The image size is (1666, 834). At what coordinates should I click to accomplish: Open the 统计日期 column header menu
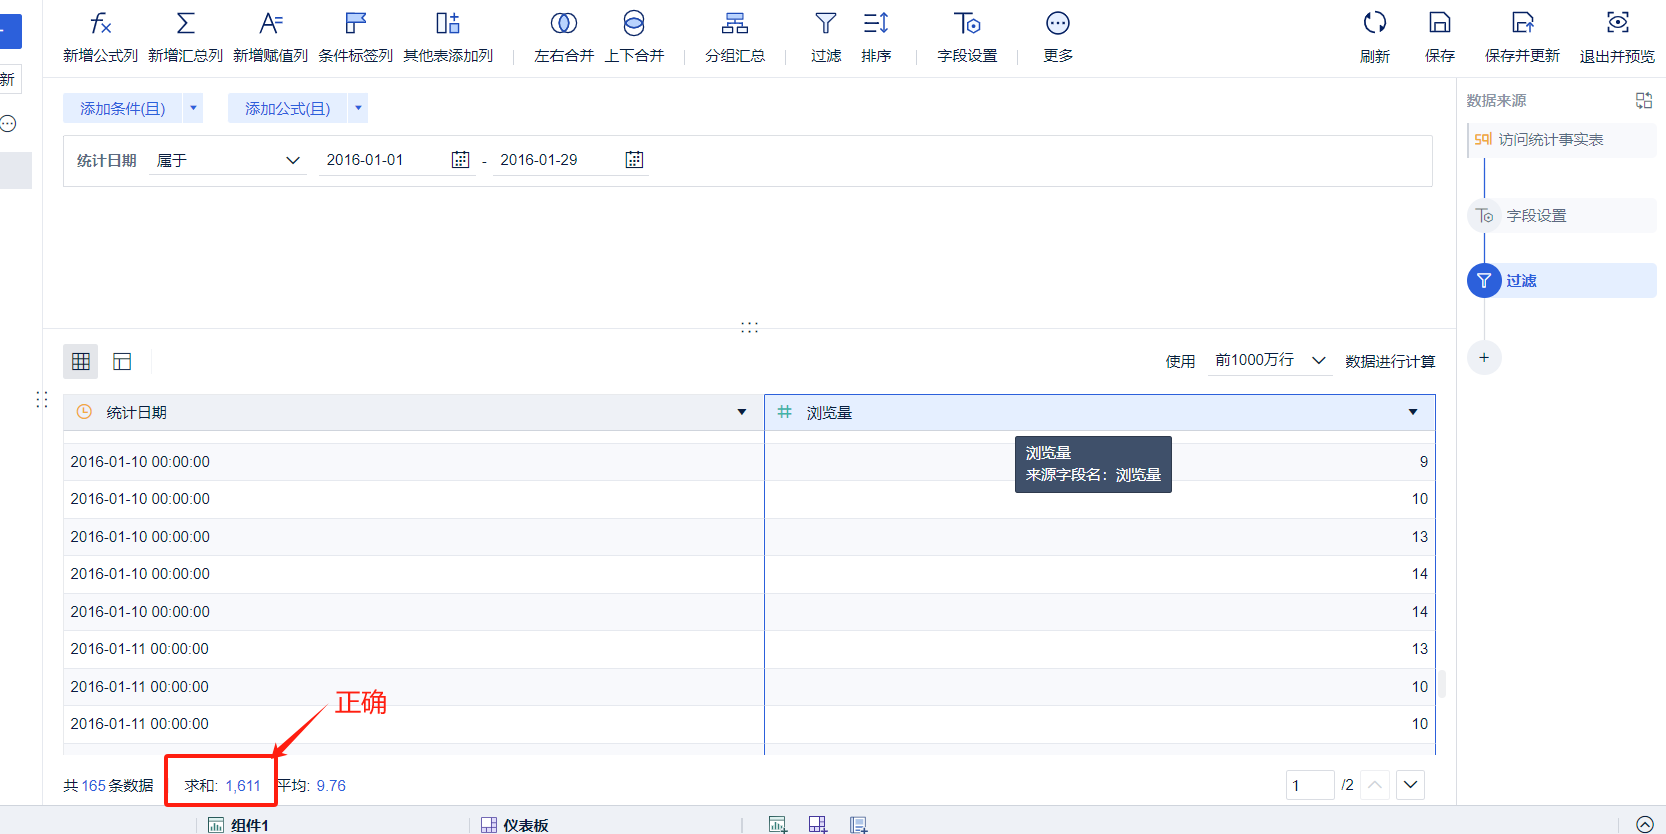click(x=742, y=412)
